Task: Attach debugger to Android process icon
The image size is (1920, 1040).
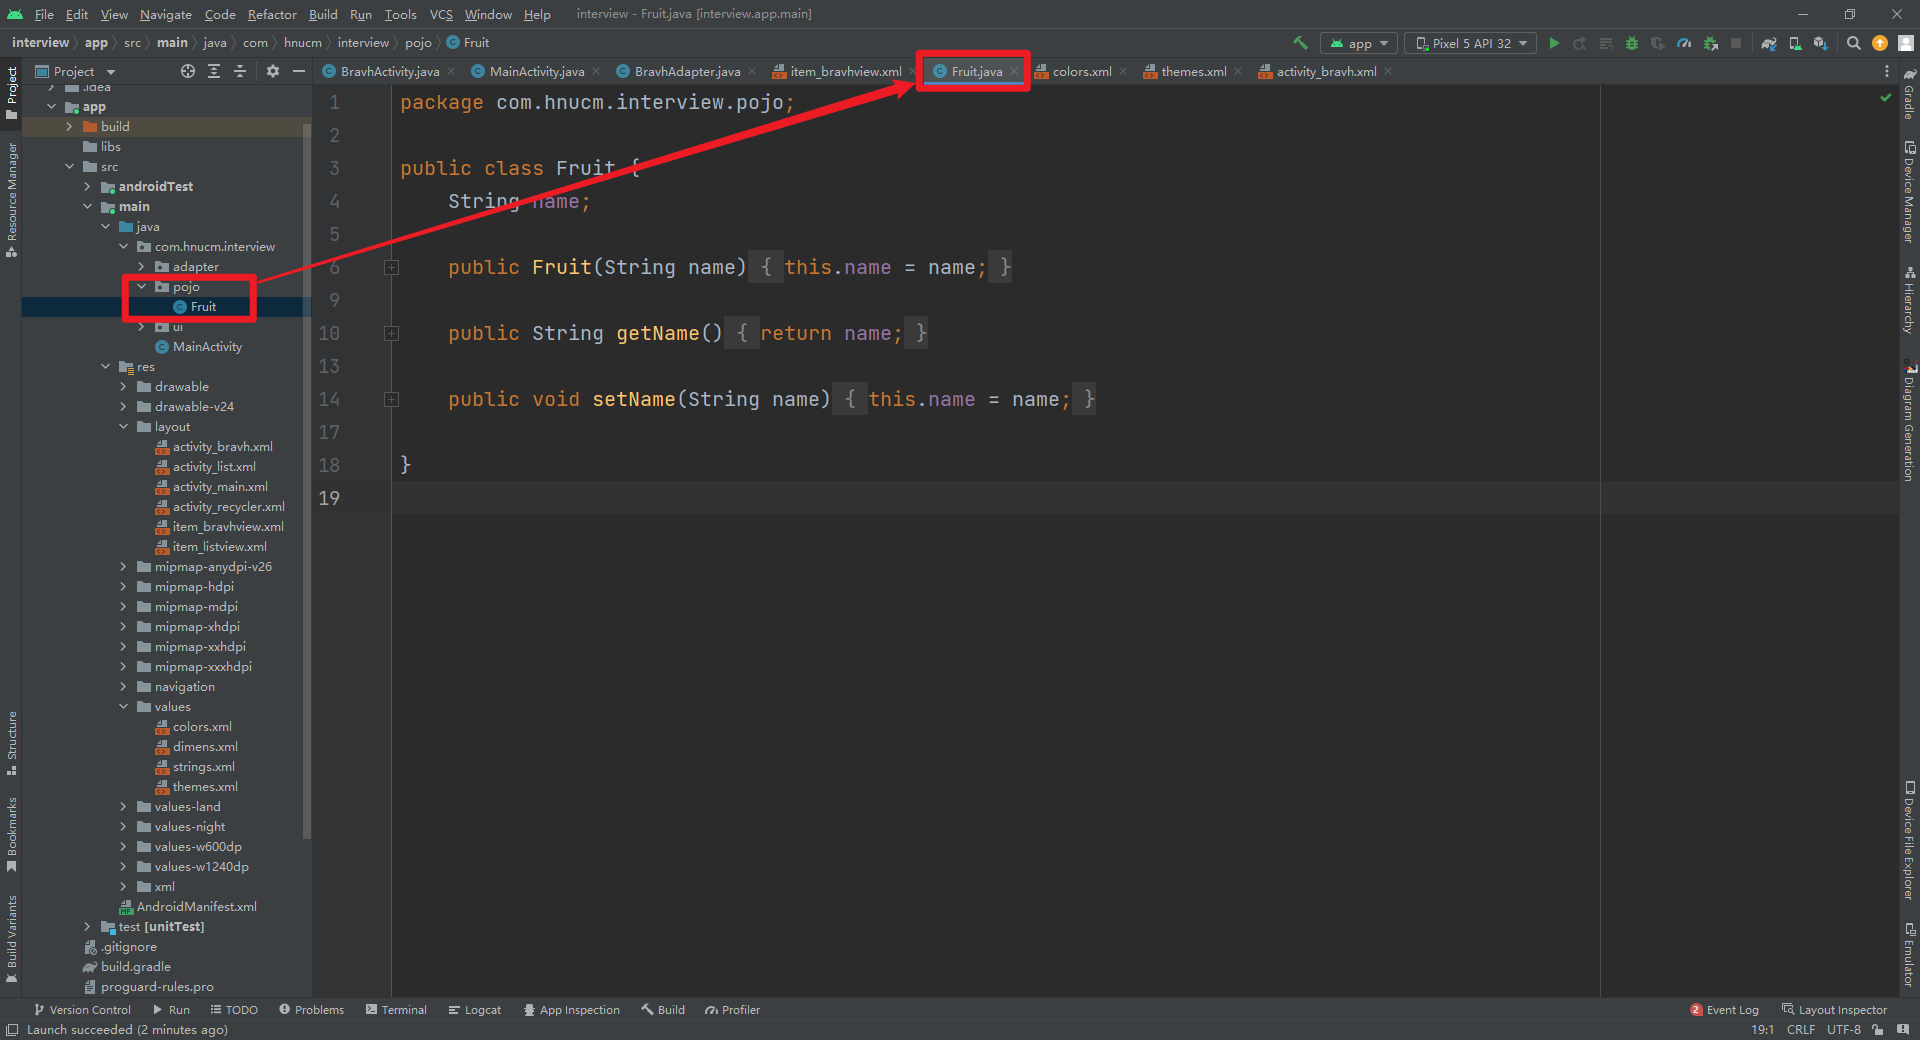Action: (x=1710, y=43)
